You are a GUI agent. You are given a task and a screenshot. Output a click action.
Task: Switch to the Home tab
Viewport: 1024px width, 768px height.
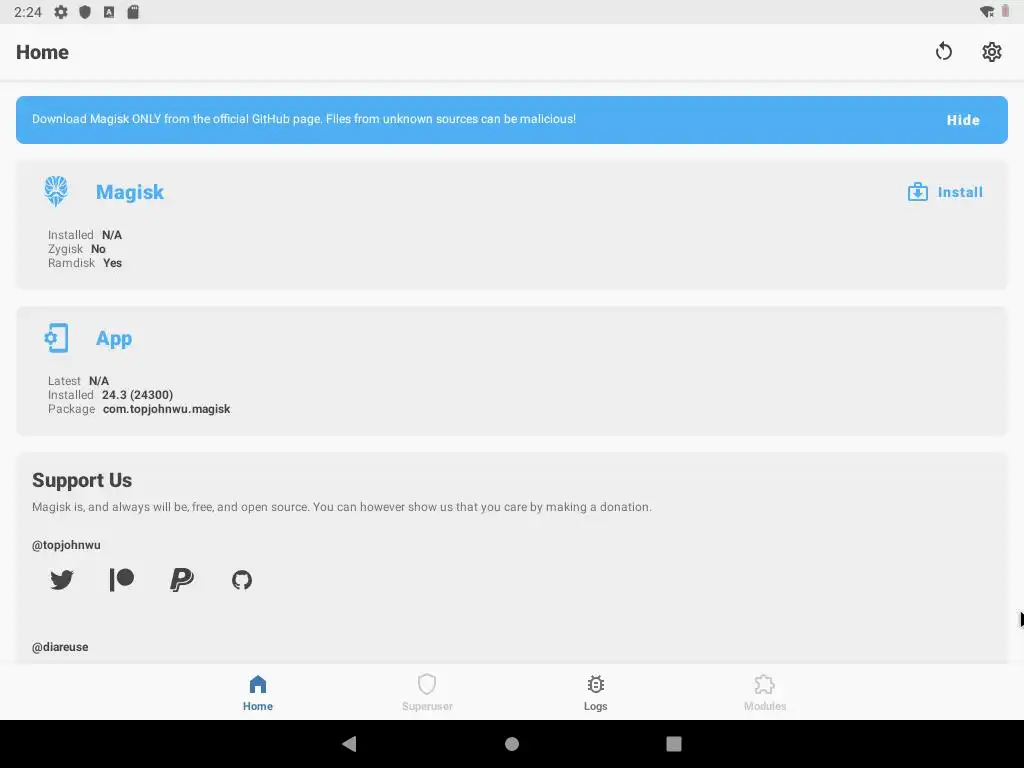coord(258,693)
